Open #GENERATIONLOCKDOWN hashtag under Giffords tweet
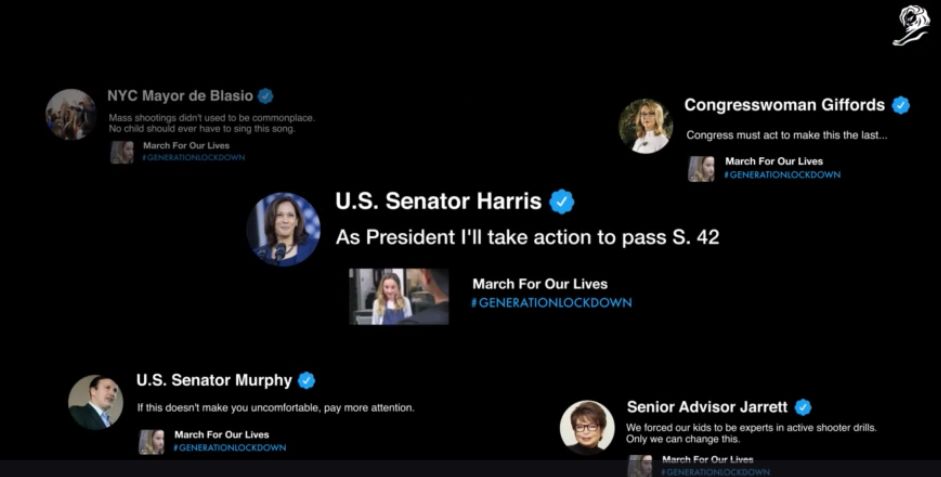941x477 pixels. tap(783, 175)
